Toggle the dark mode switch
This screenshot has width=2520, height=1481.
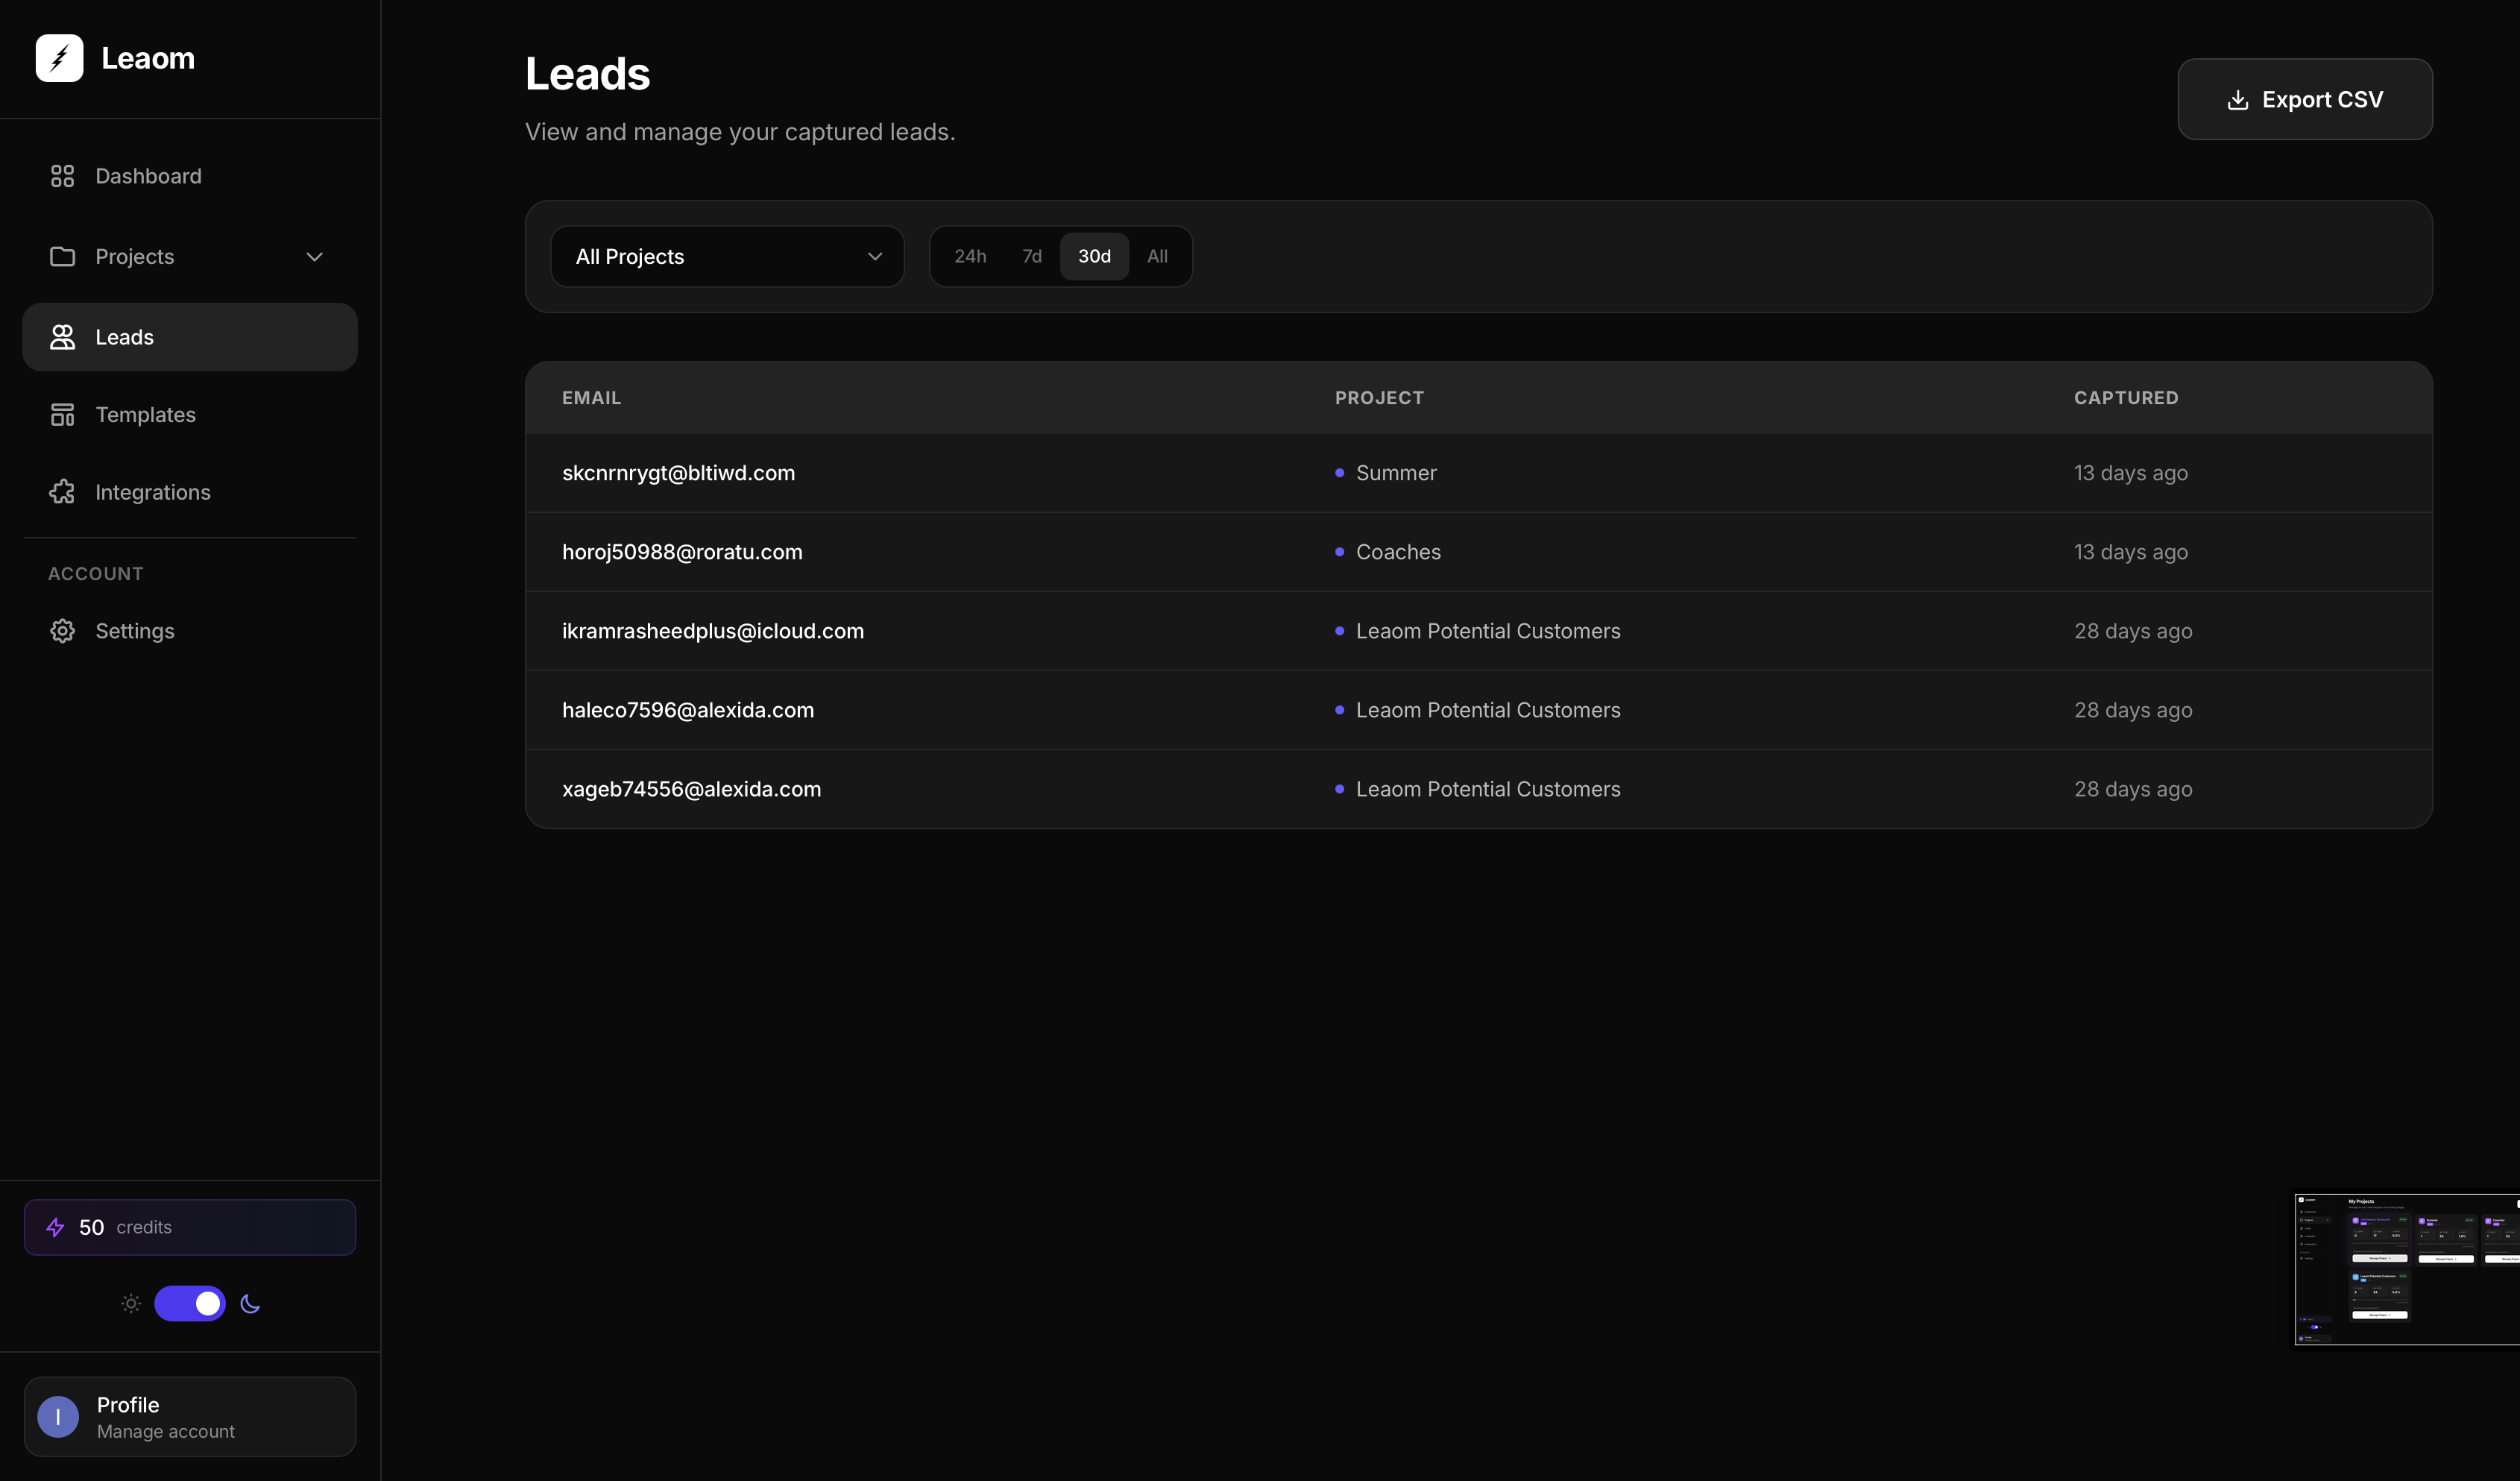[x=190, y=1303]
